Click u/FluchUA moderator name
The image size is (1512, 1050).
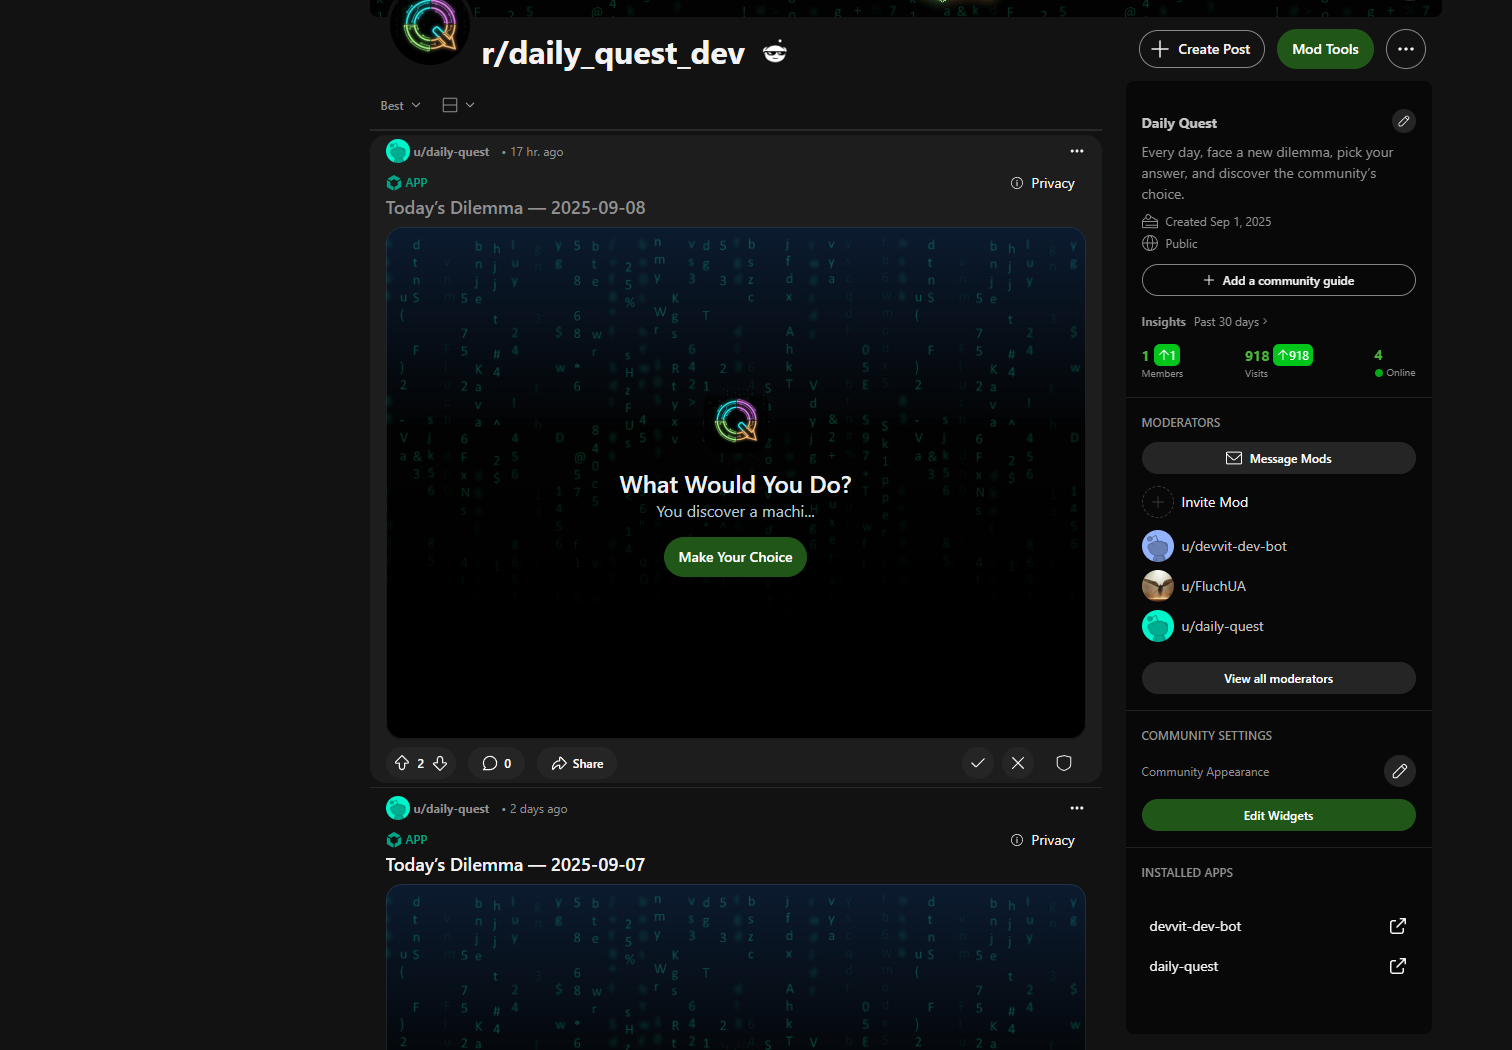click(x=1213, y=586)
